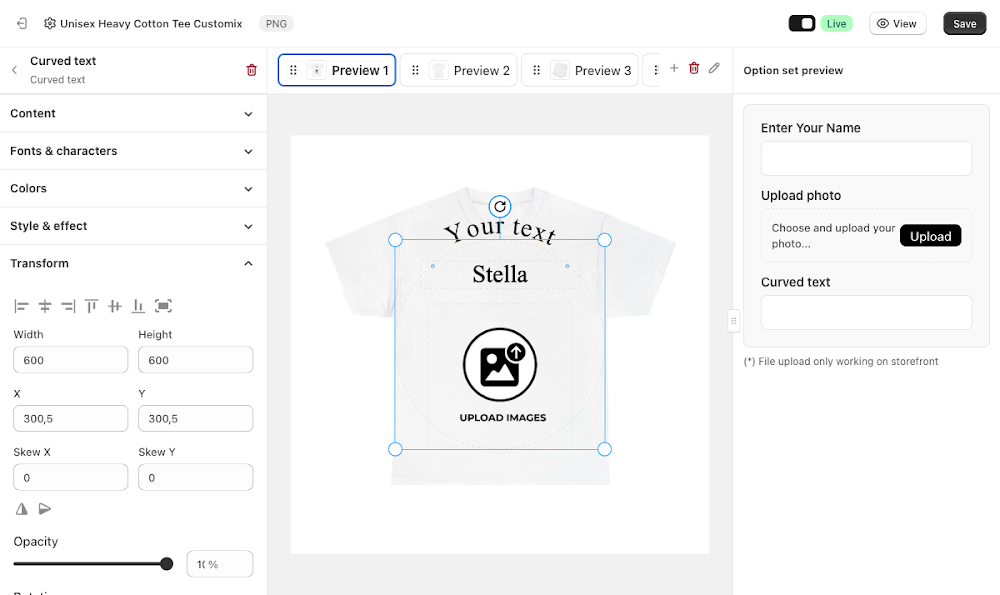The width and height of the screenshot is (1000, 595).
Task: Click drag handle of Preview 1 tab
Action: click(293, 70)
